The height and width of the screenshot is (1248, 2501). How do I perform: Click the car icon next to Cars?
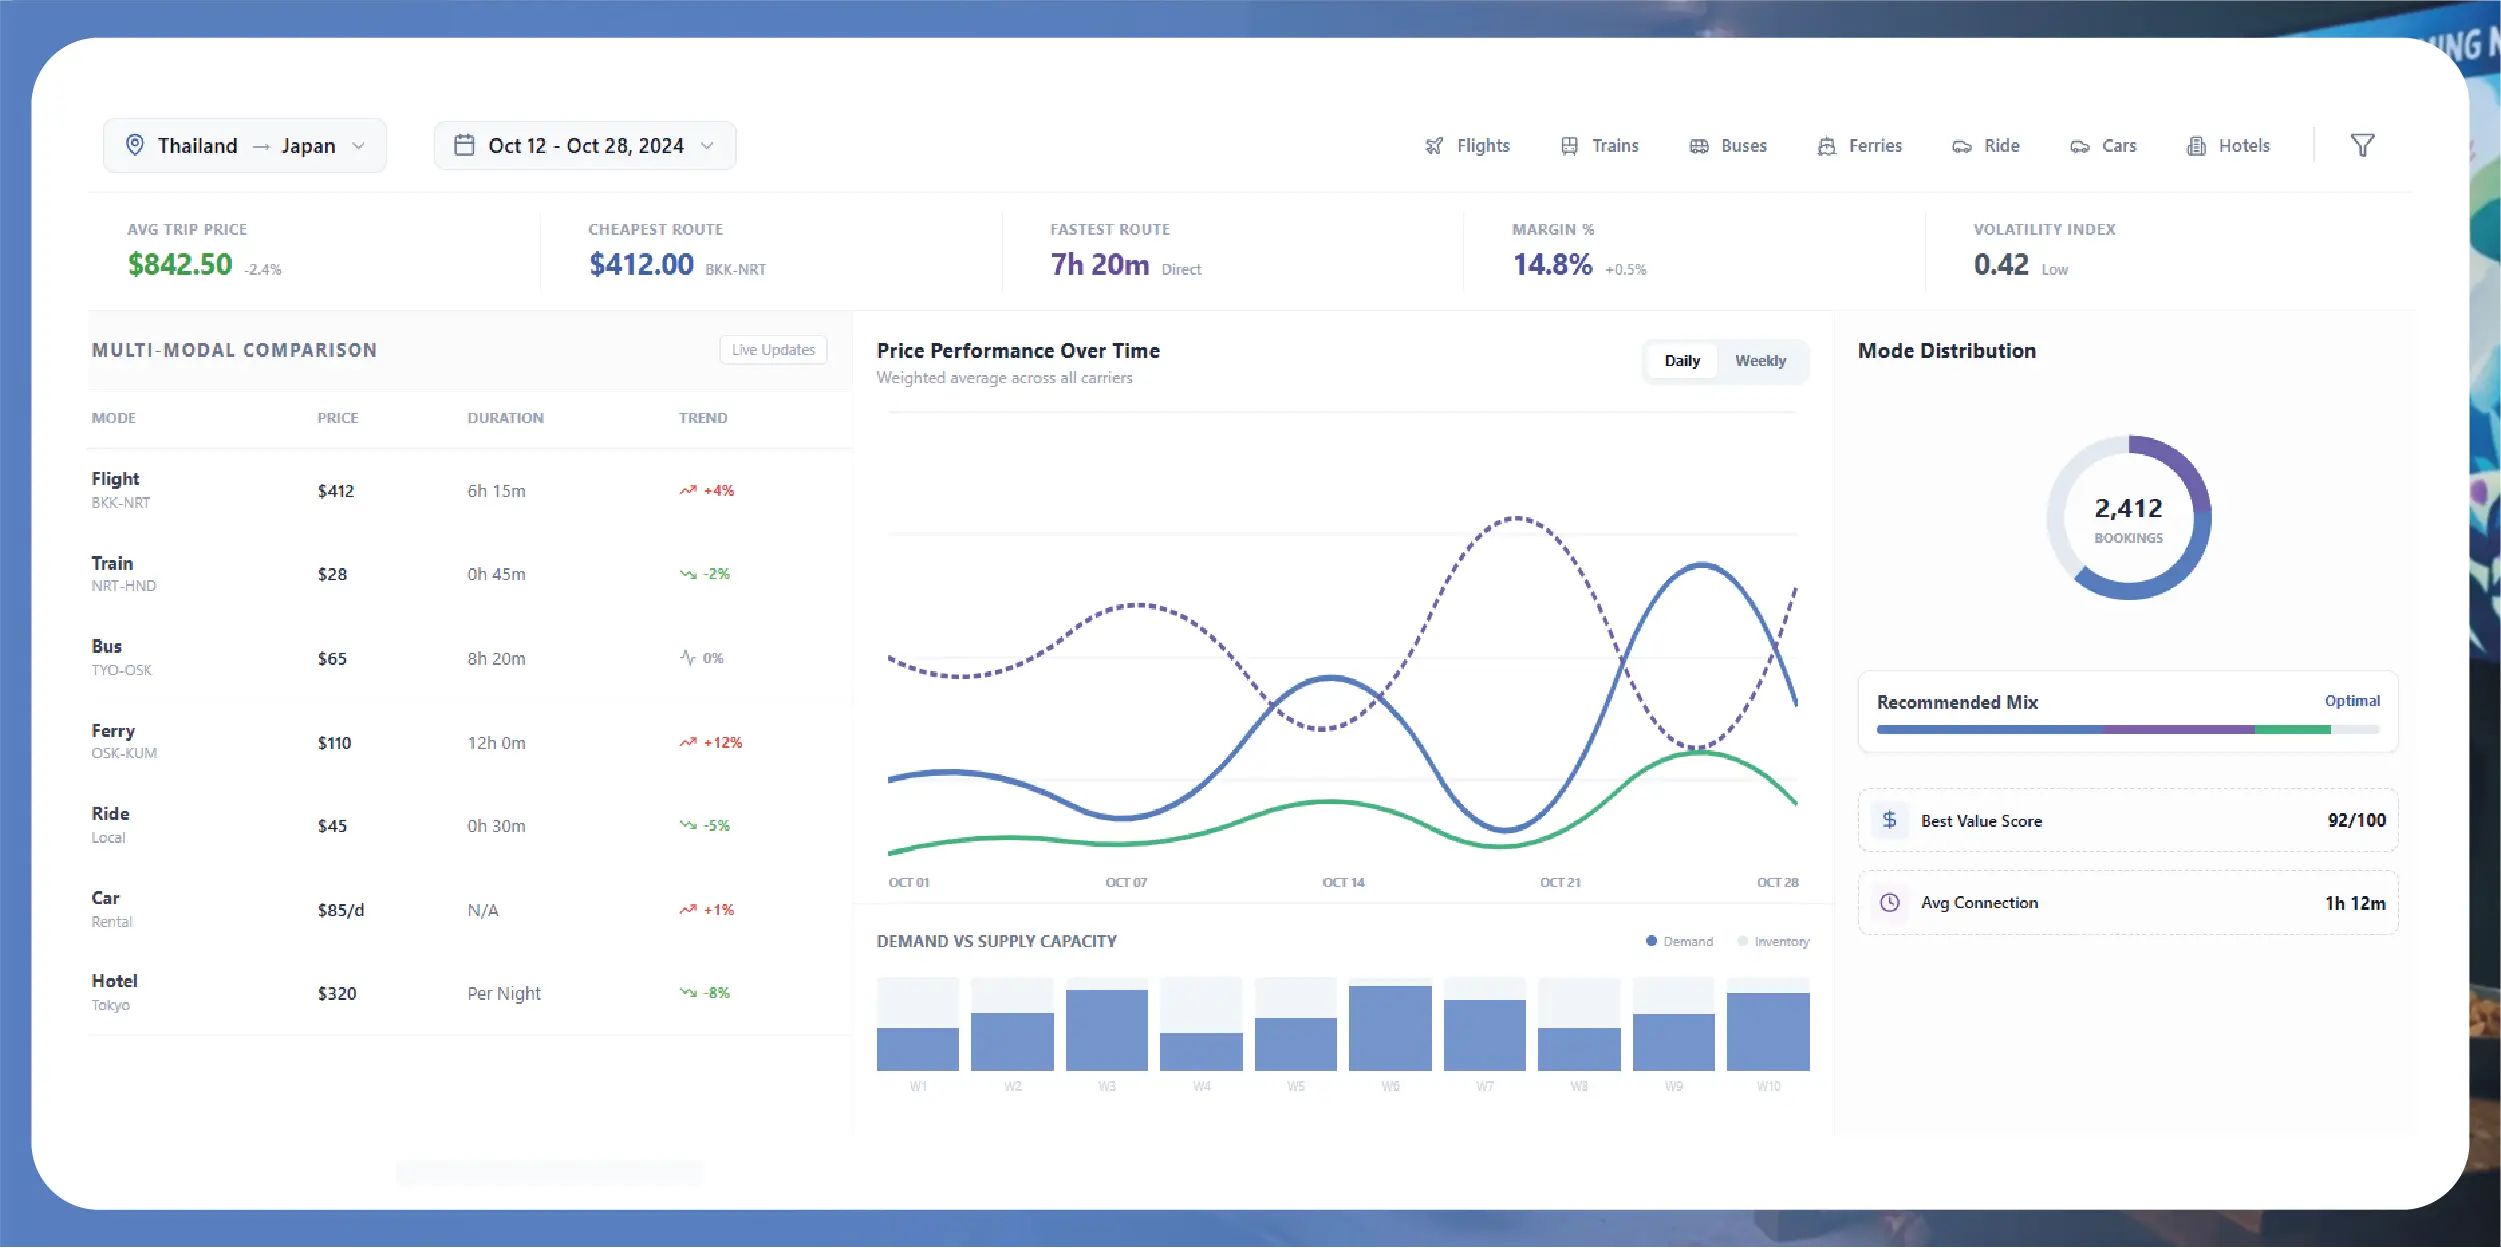click(x=2080, y=146)
